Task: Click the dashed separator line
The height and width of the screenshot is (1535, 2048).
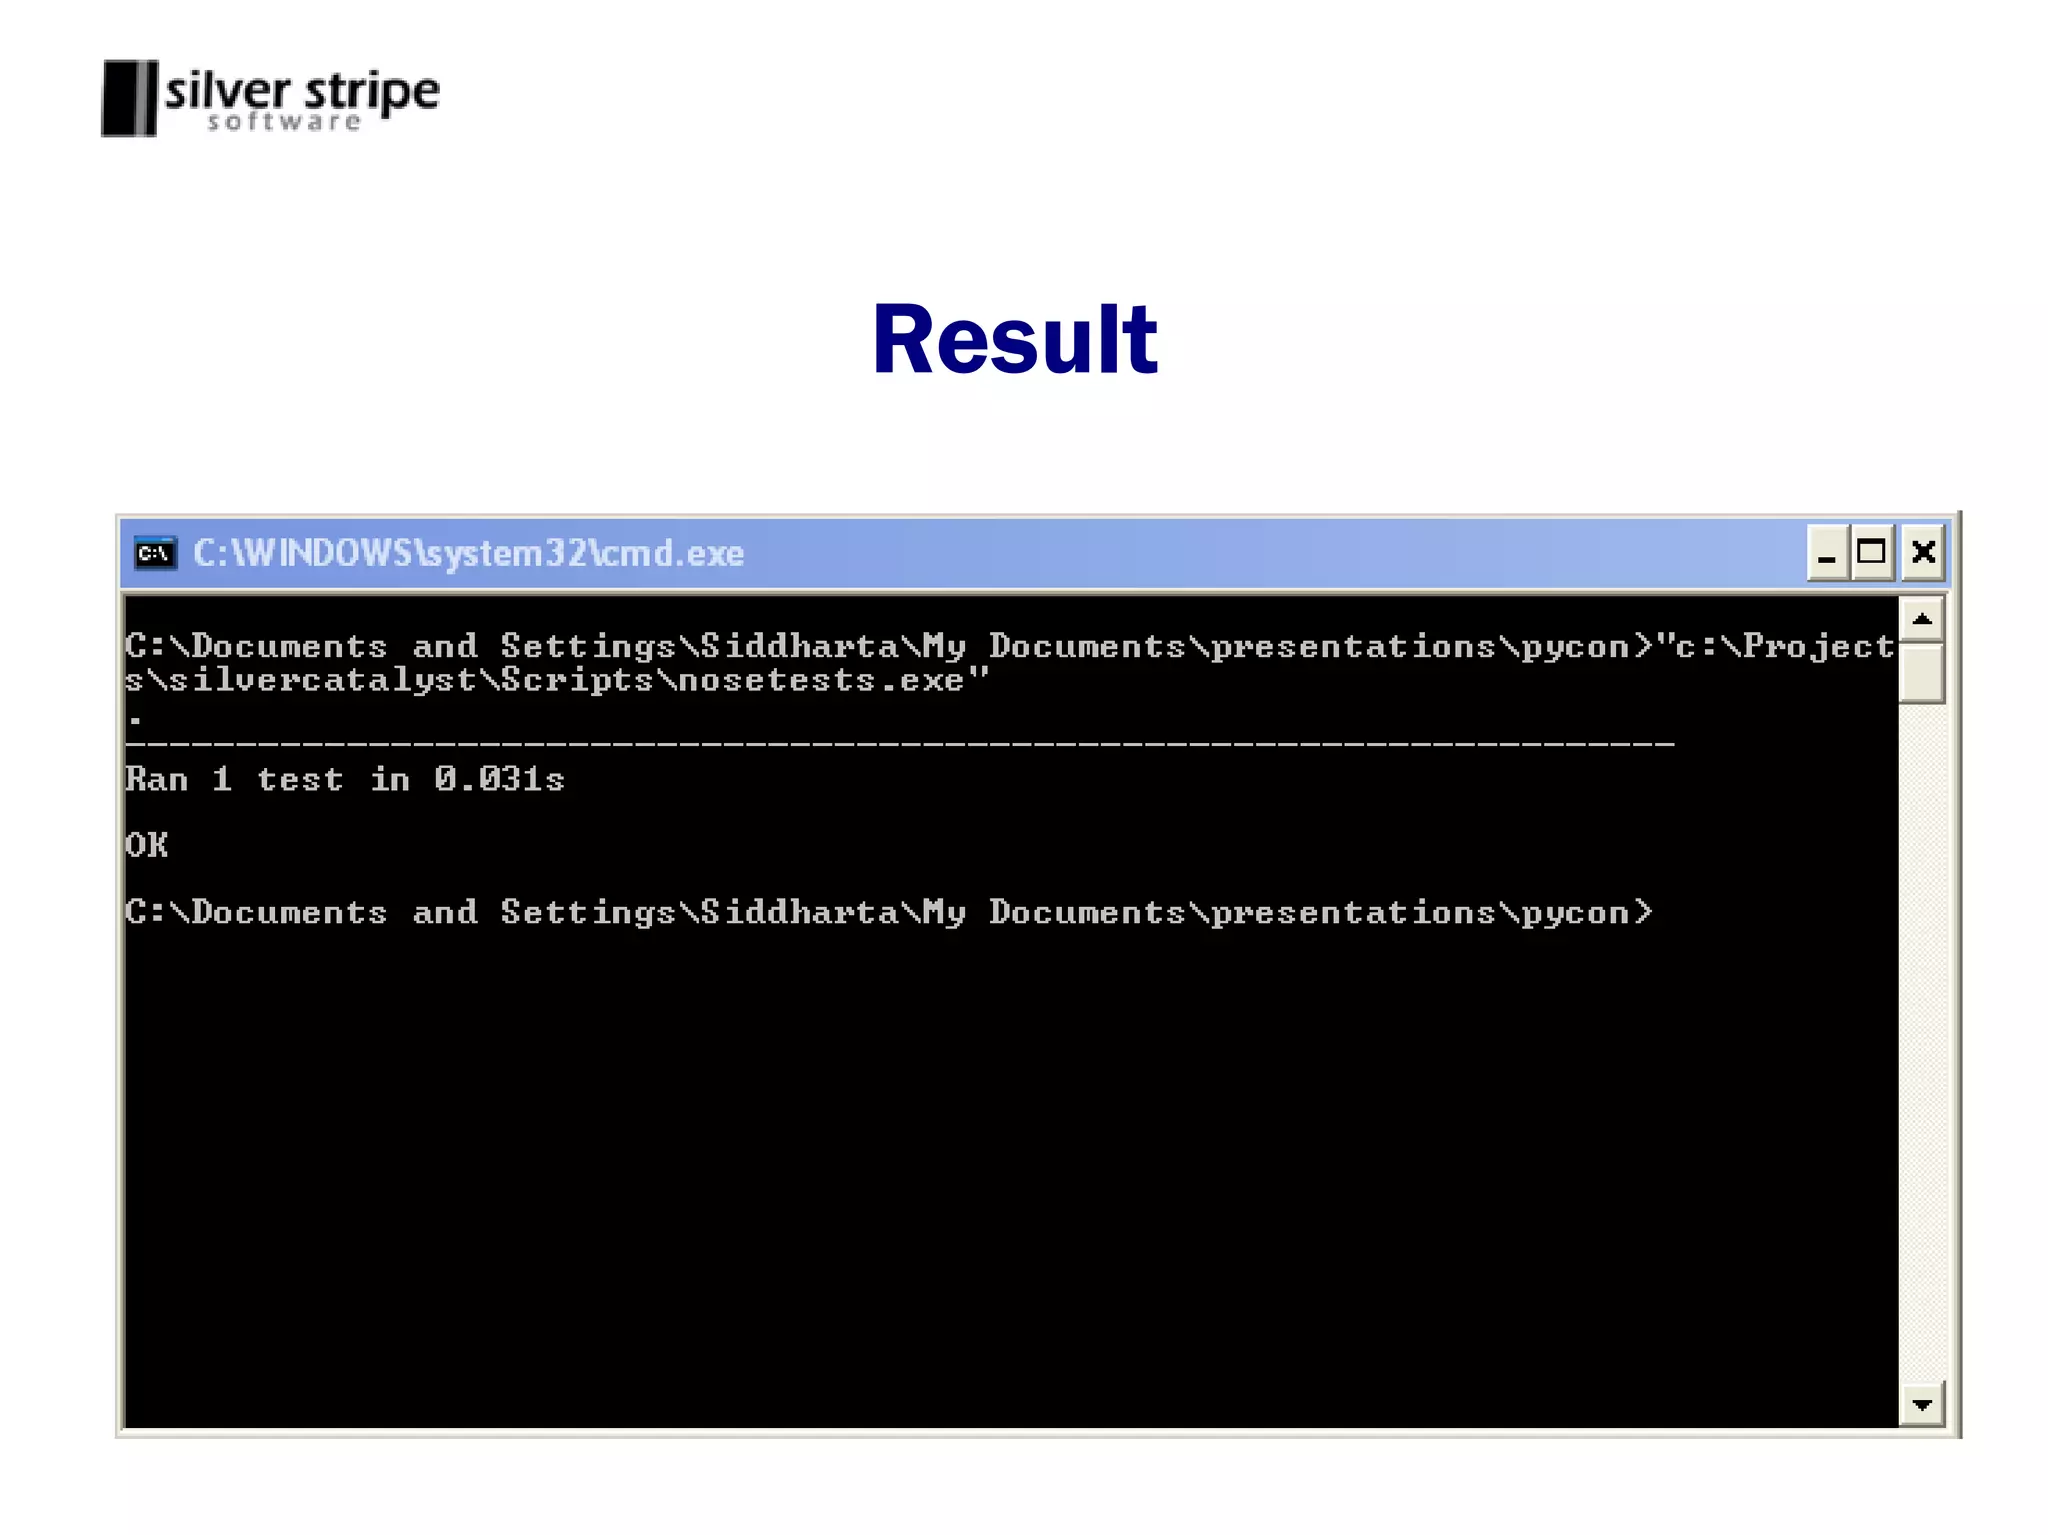Action: click(900, 743)
